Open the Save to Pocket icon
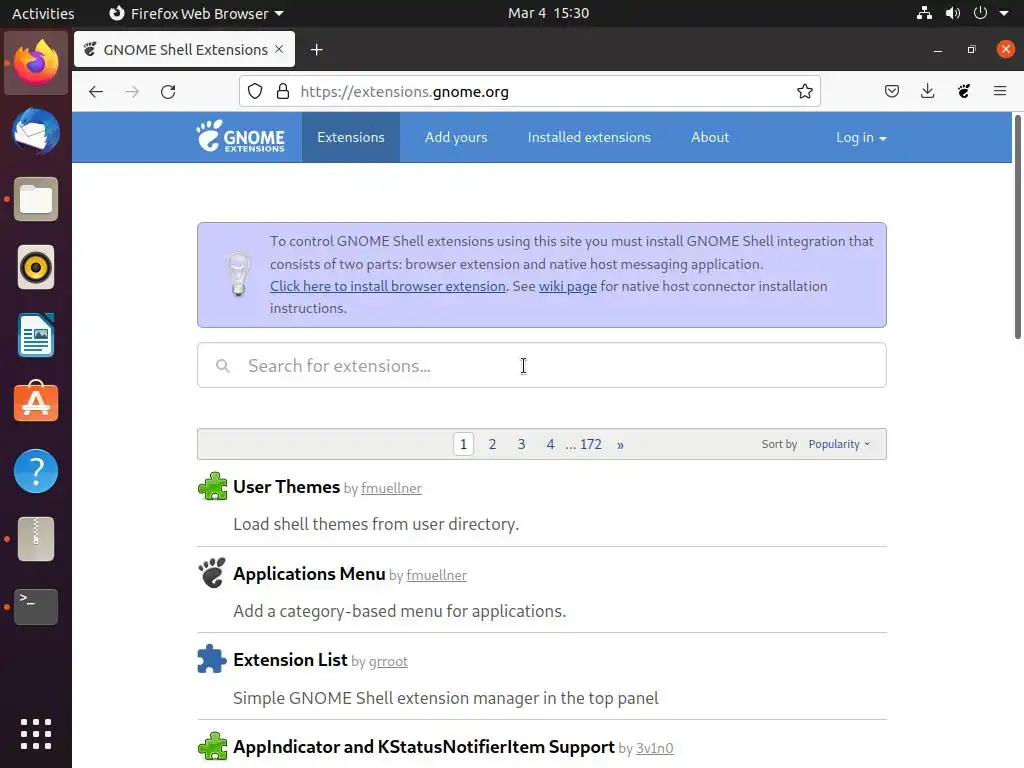1024x768 pixels. 891,91
